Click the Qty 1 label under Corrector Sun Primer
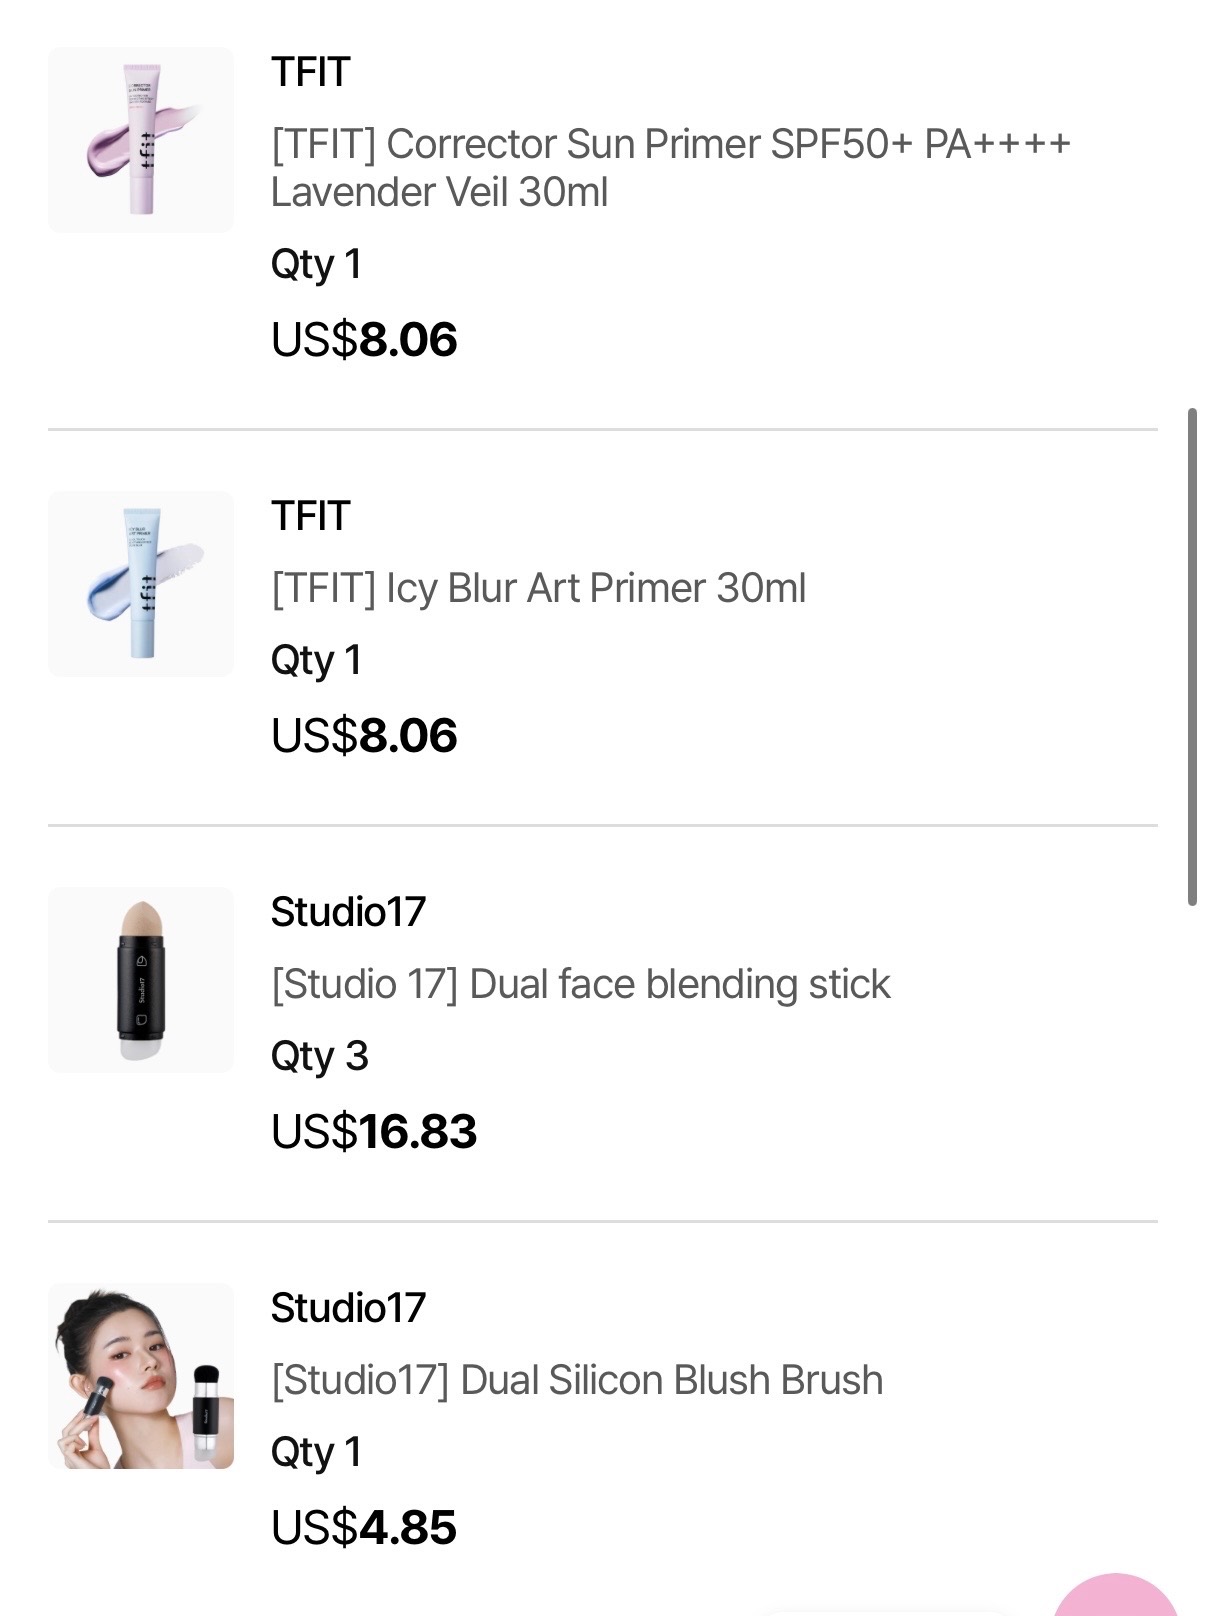Screen dimensions: 1206x1616 316,265
